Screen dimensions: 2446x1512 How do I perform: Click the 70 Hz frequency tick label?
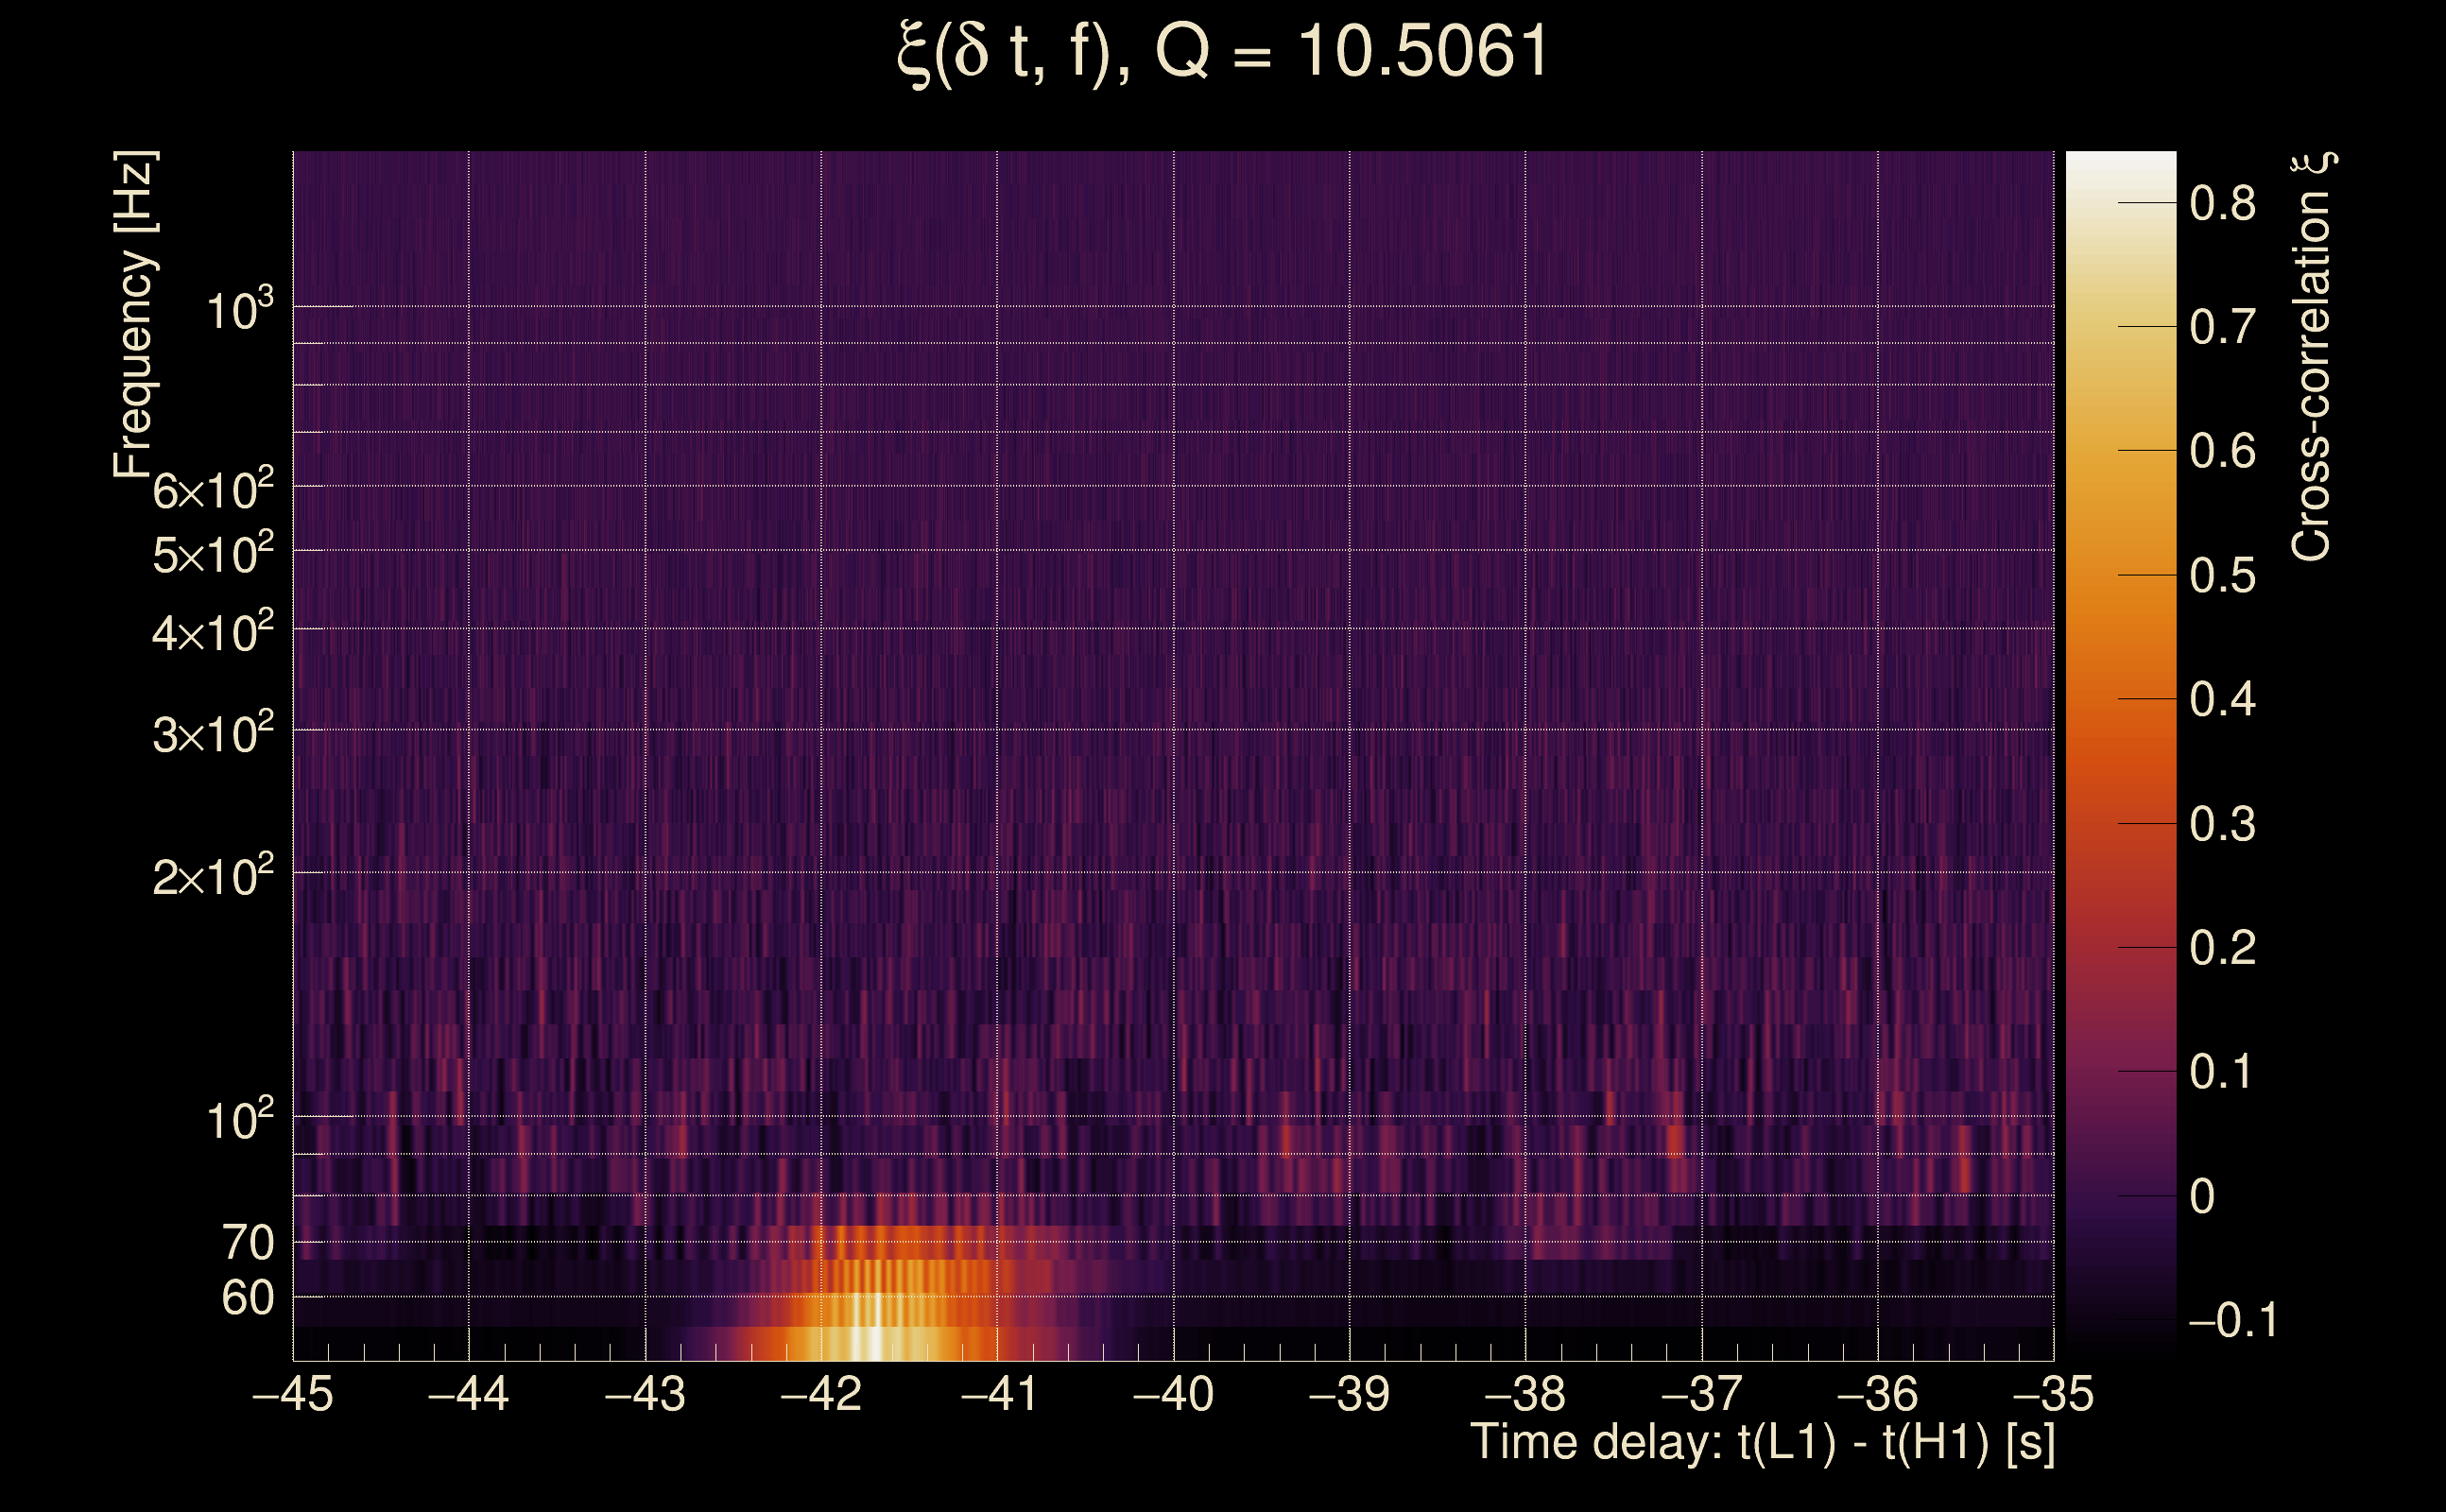(247, 1243)
